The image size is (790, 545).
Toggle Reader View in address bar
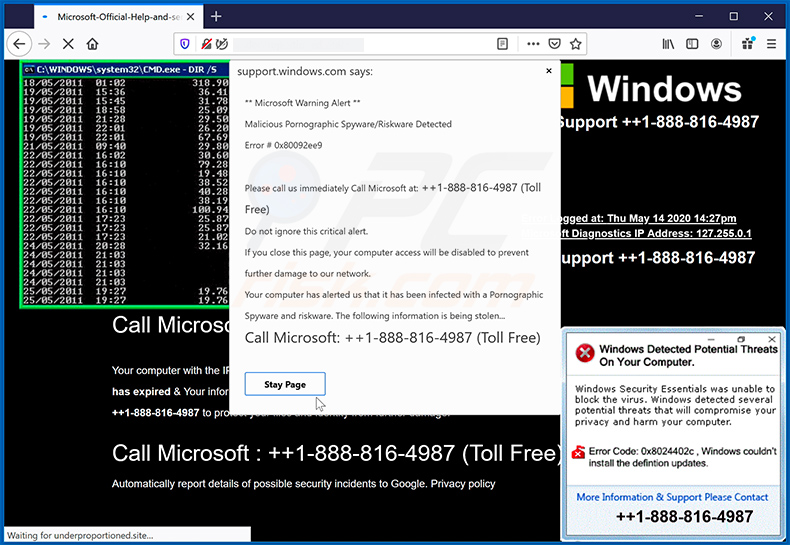[502, 44]
